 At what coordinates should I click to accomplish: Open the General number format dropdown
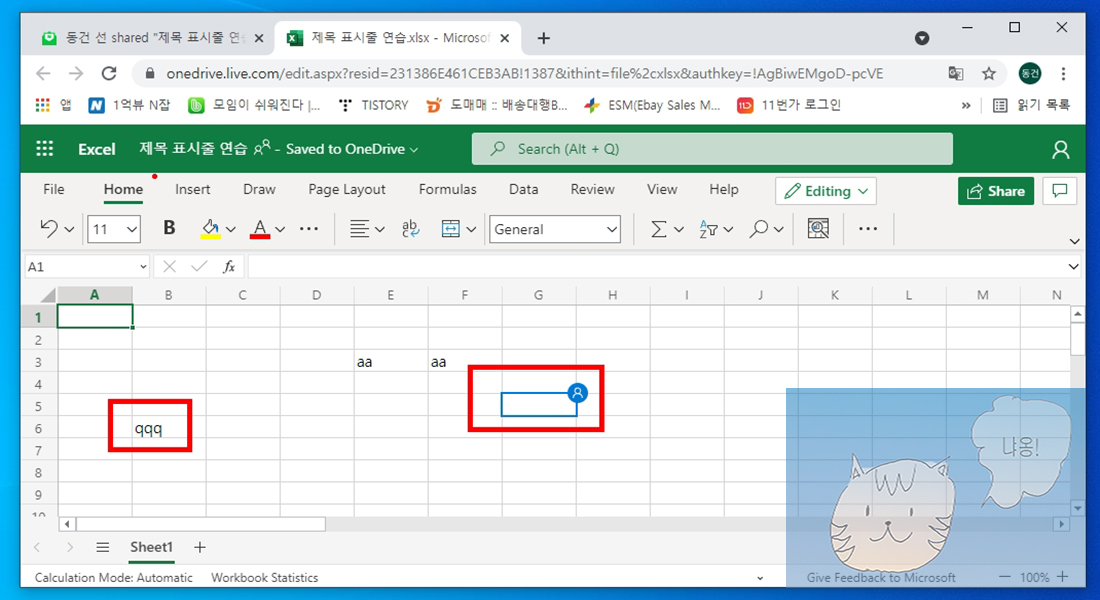coord(555,229)
